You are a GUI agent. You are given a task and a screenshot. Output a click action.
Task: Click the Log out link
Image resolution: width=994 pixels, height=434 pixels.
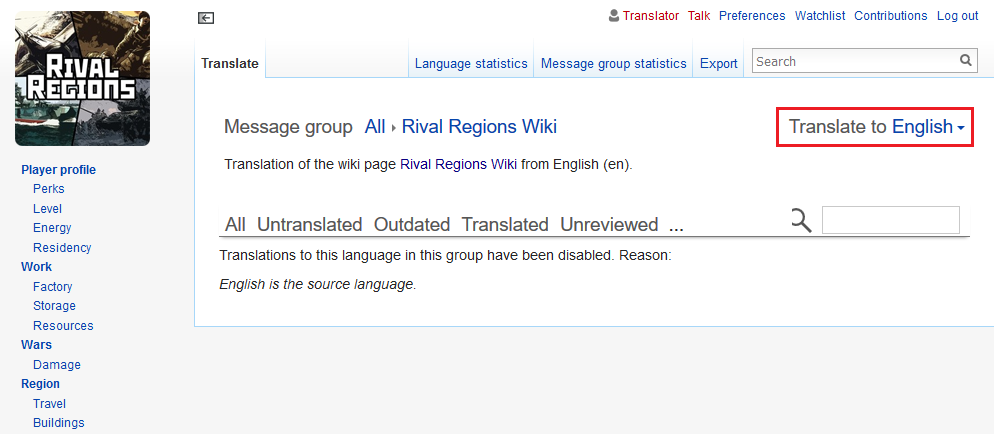957,16
